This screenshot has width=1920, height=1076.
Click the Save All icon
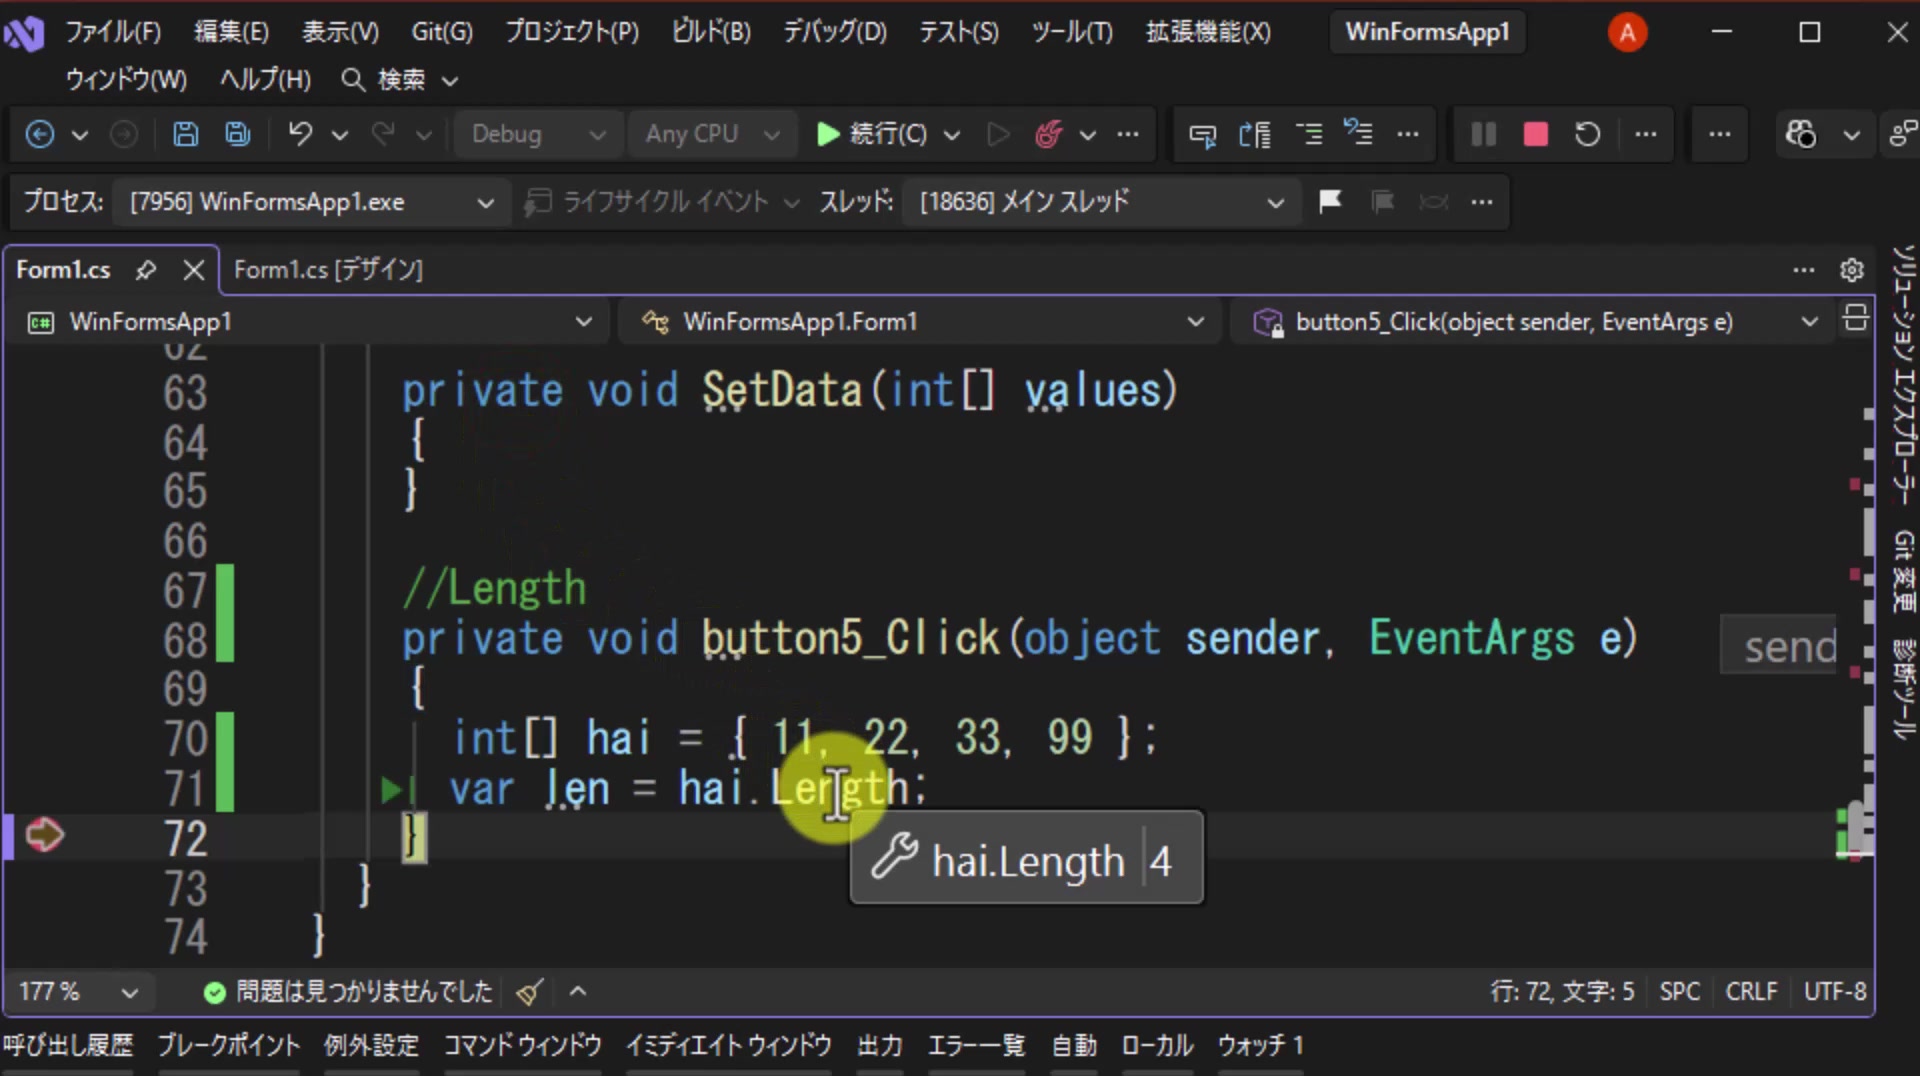coord(238,134)
